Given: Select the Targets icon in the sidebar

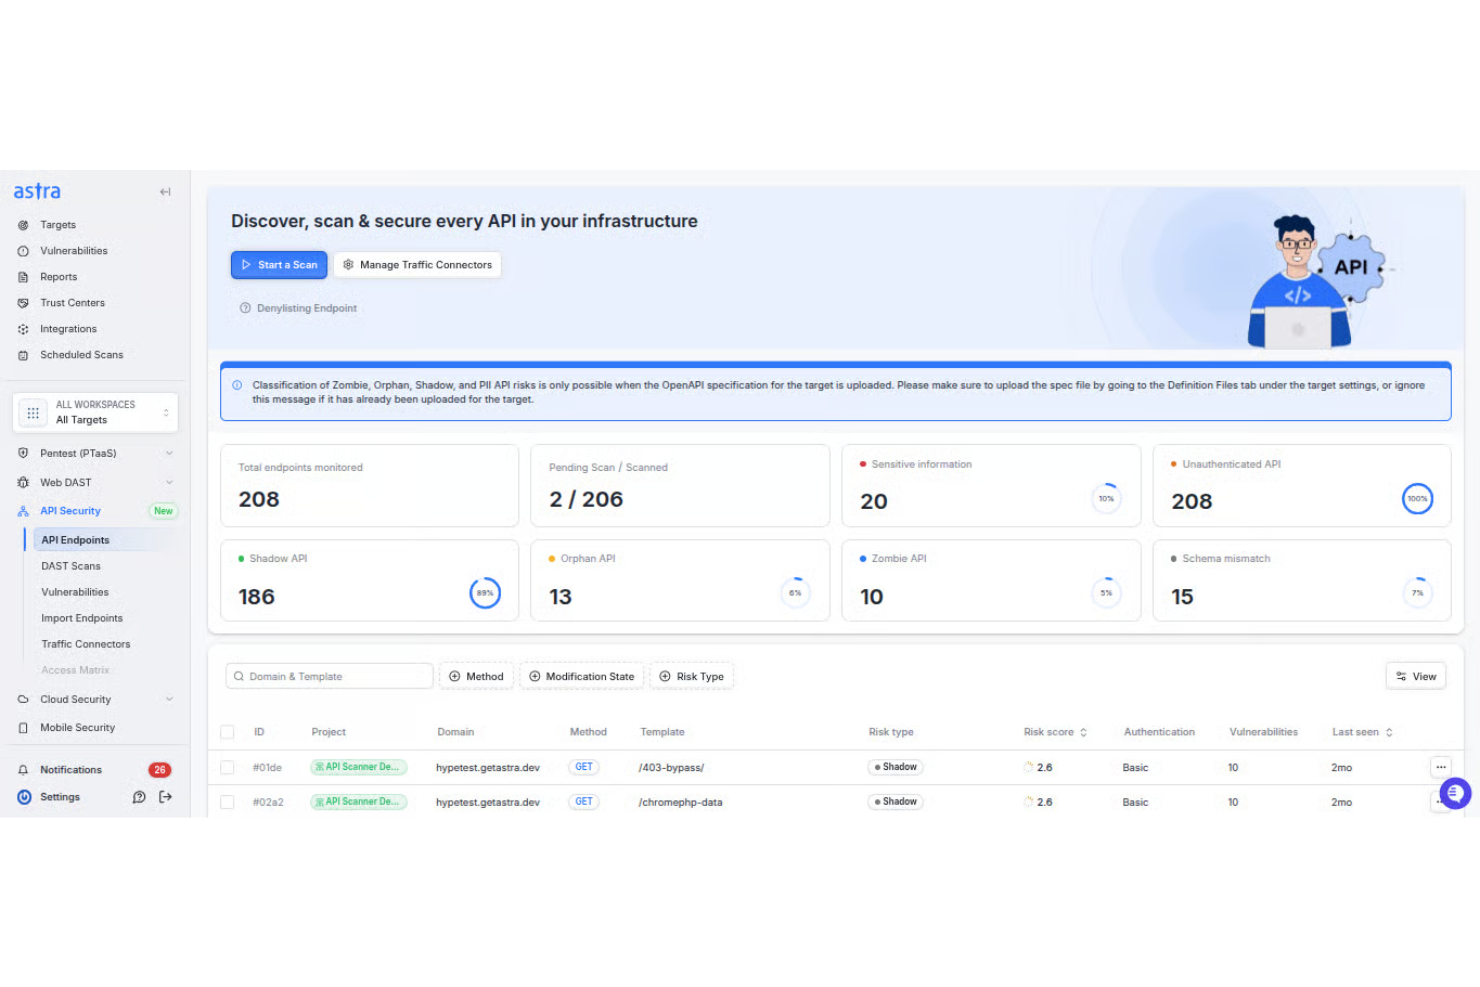Looking at the screenshot, I should click(x=23, y=224).
